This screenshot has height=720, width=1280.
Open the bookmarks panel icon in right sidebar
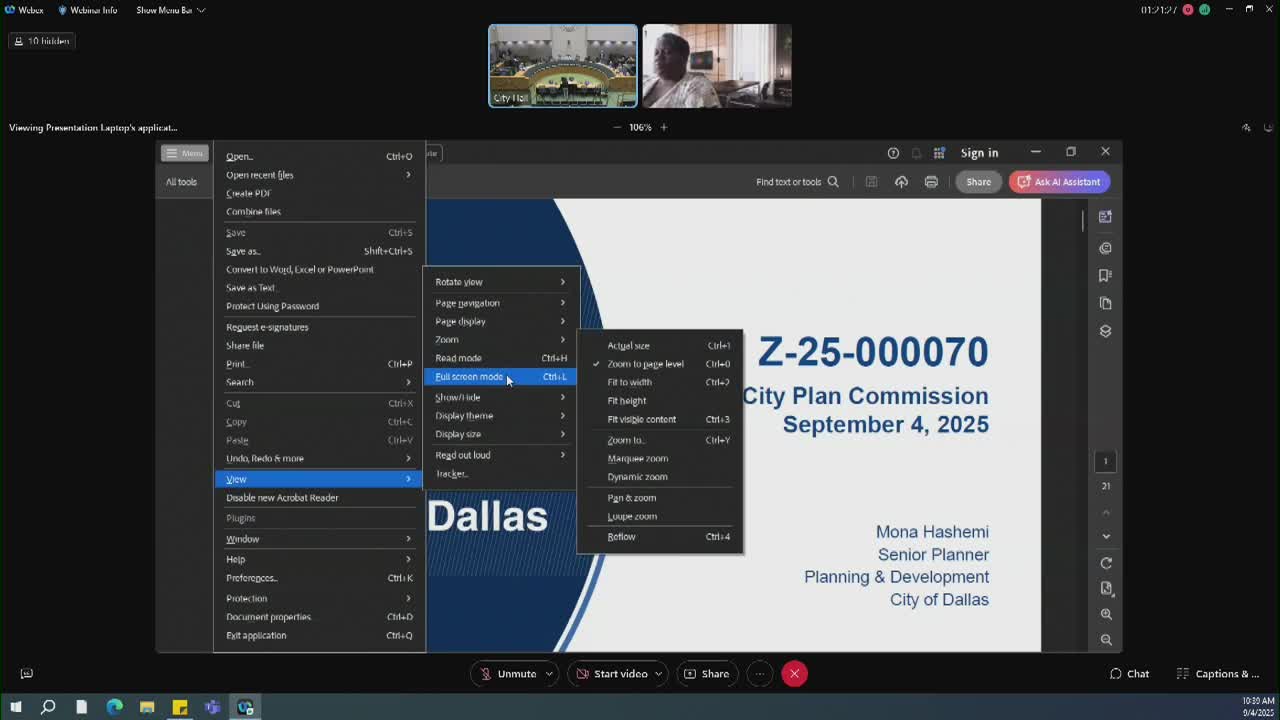coord(1105,275)
